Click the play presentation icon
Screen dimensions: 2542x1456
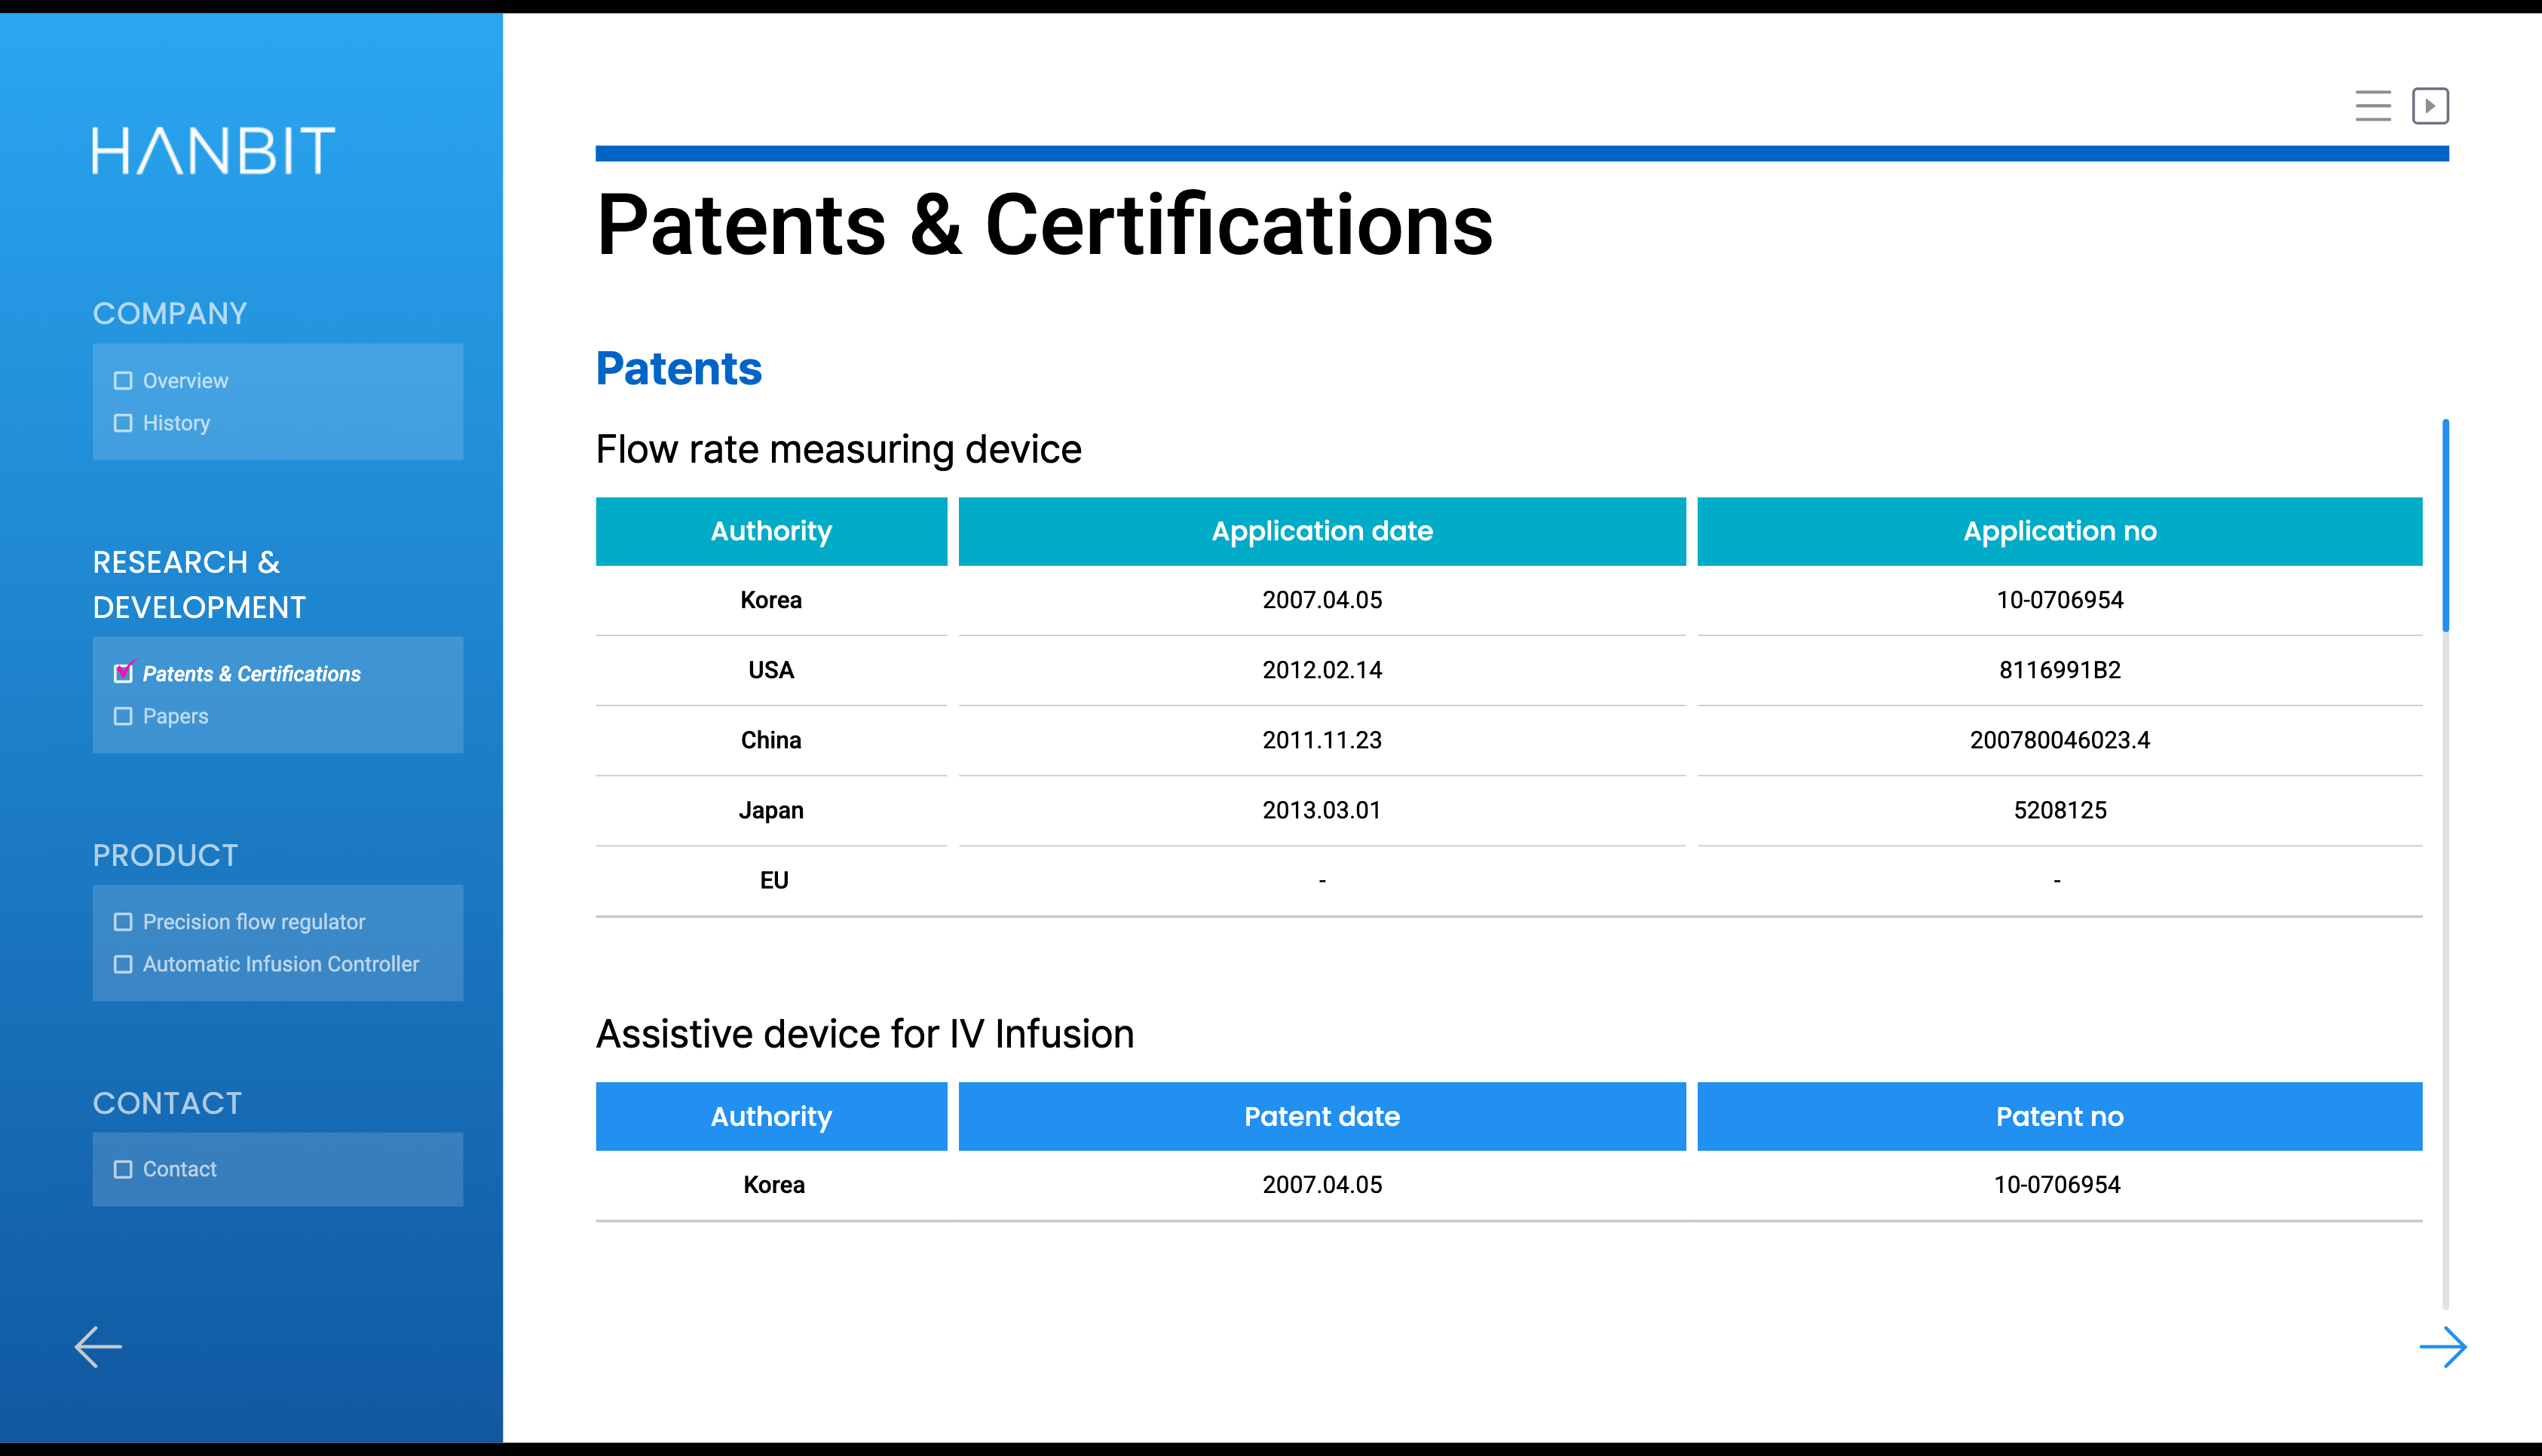click(2430, 106)
